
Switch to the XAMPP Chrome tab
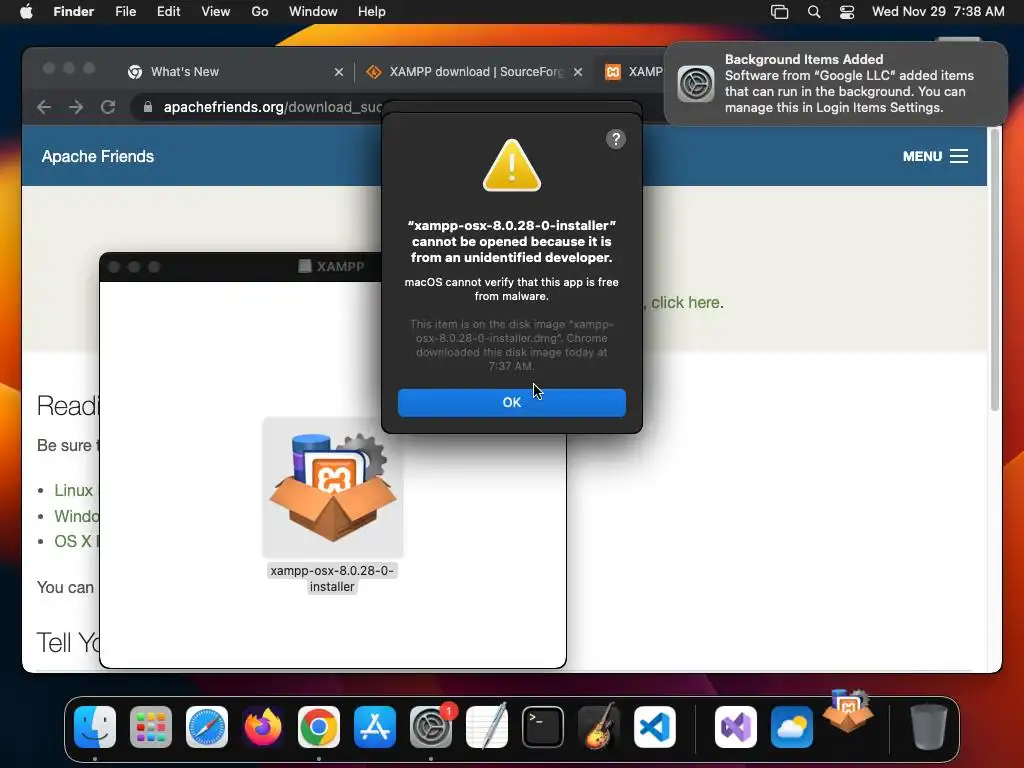coord(633,72)
